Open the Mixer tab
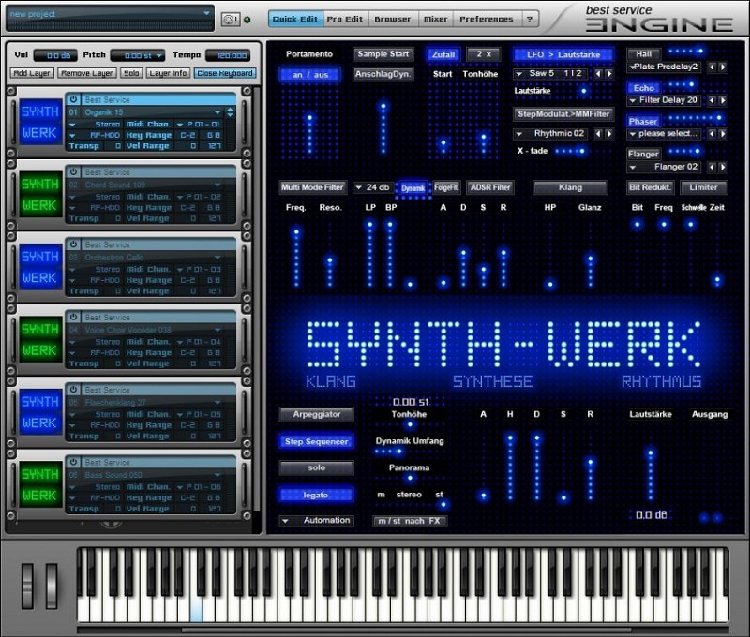Screen dimensions: 750x637 point(436,19)
